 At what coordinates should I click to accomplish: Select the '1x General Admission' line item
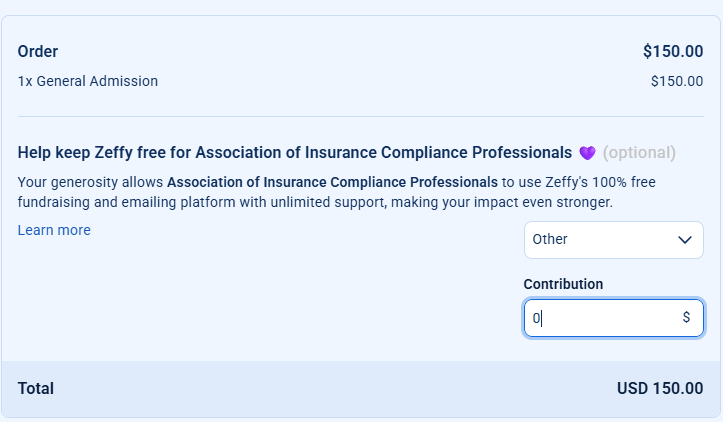[88, 81]
